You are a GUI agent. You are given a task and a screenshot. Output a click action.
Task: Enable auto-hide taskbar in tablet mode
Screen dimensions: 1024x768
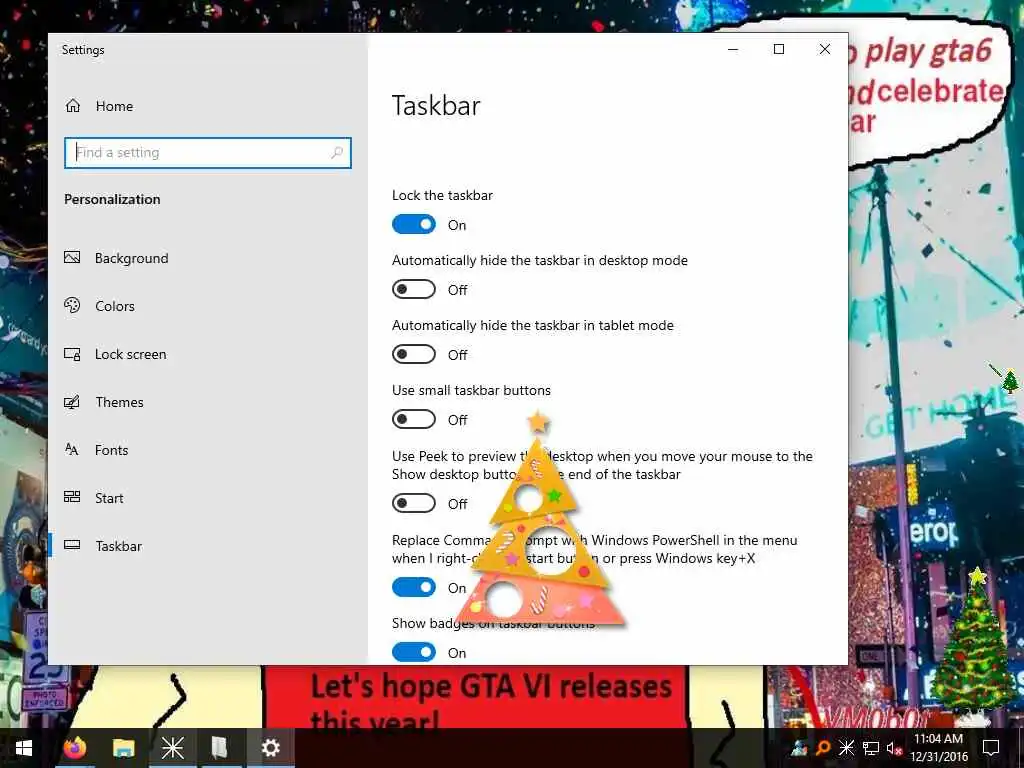coord(413,355)
